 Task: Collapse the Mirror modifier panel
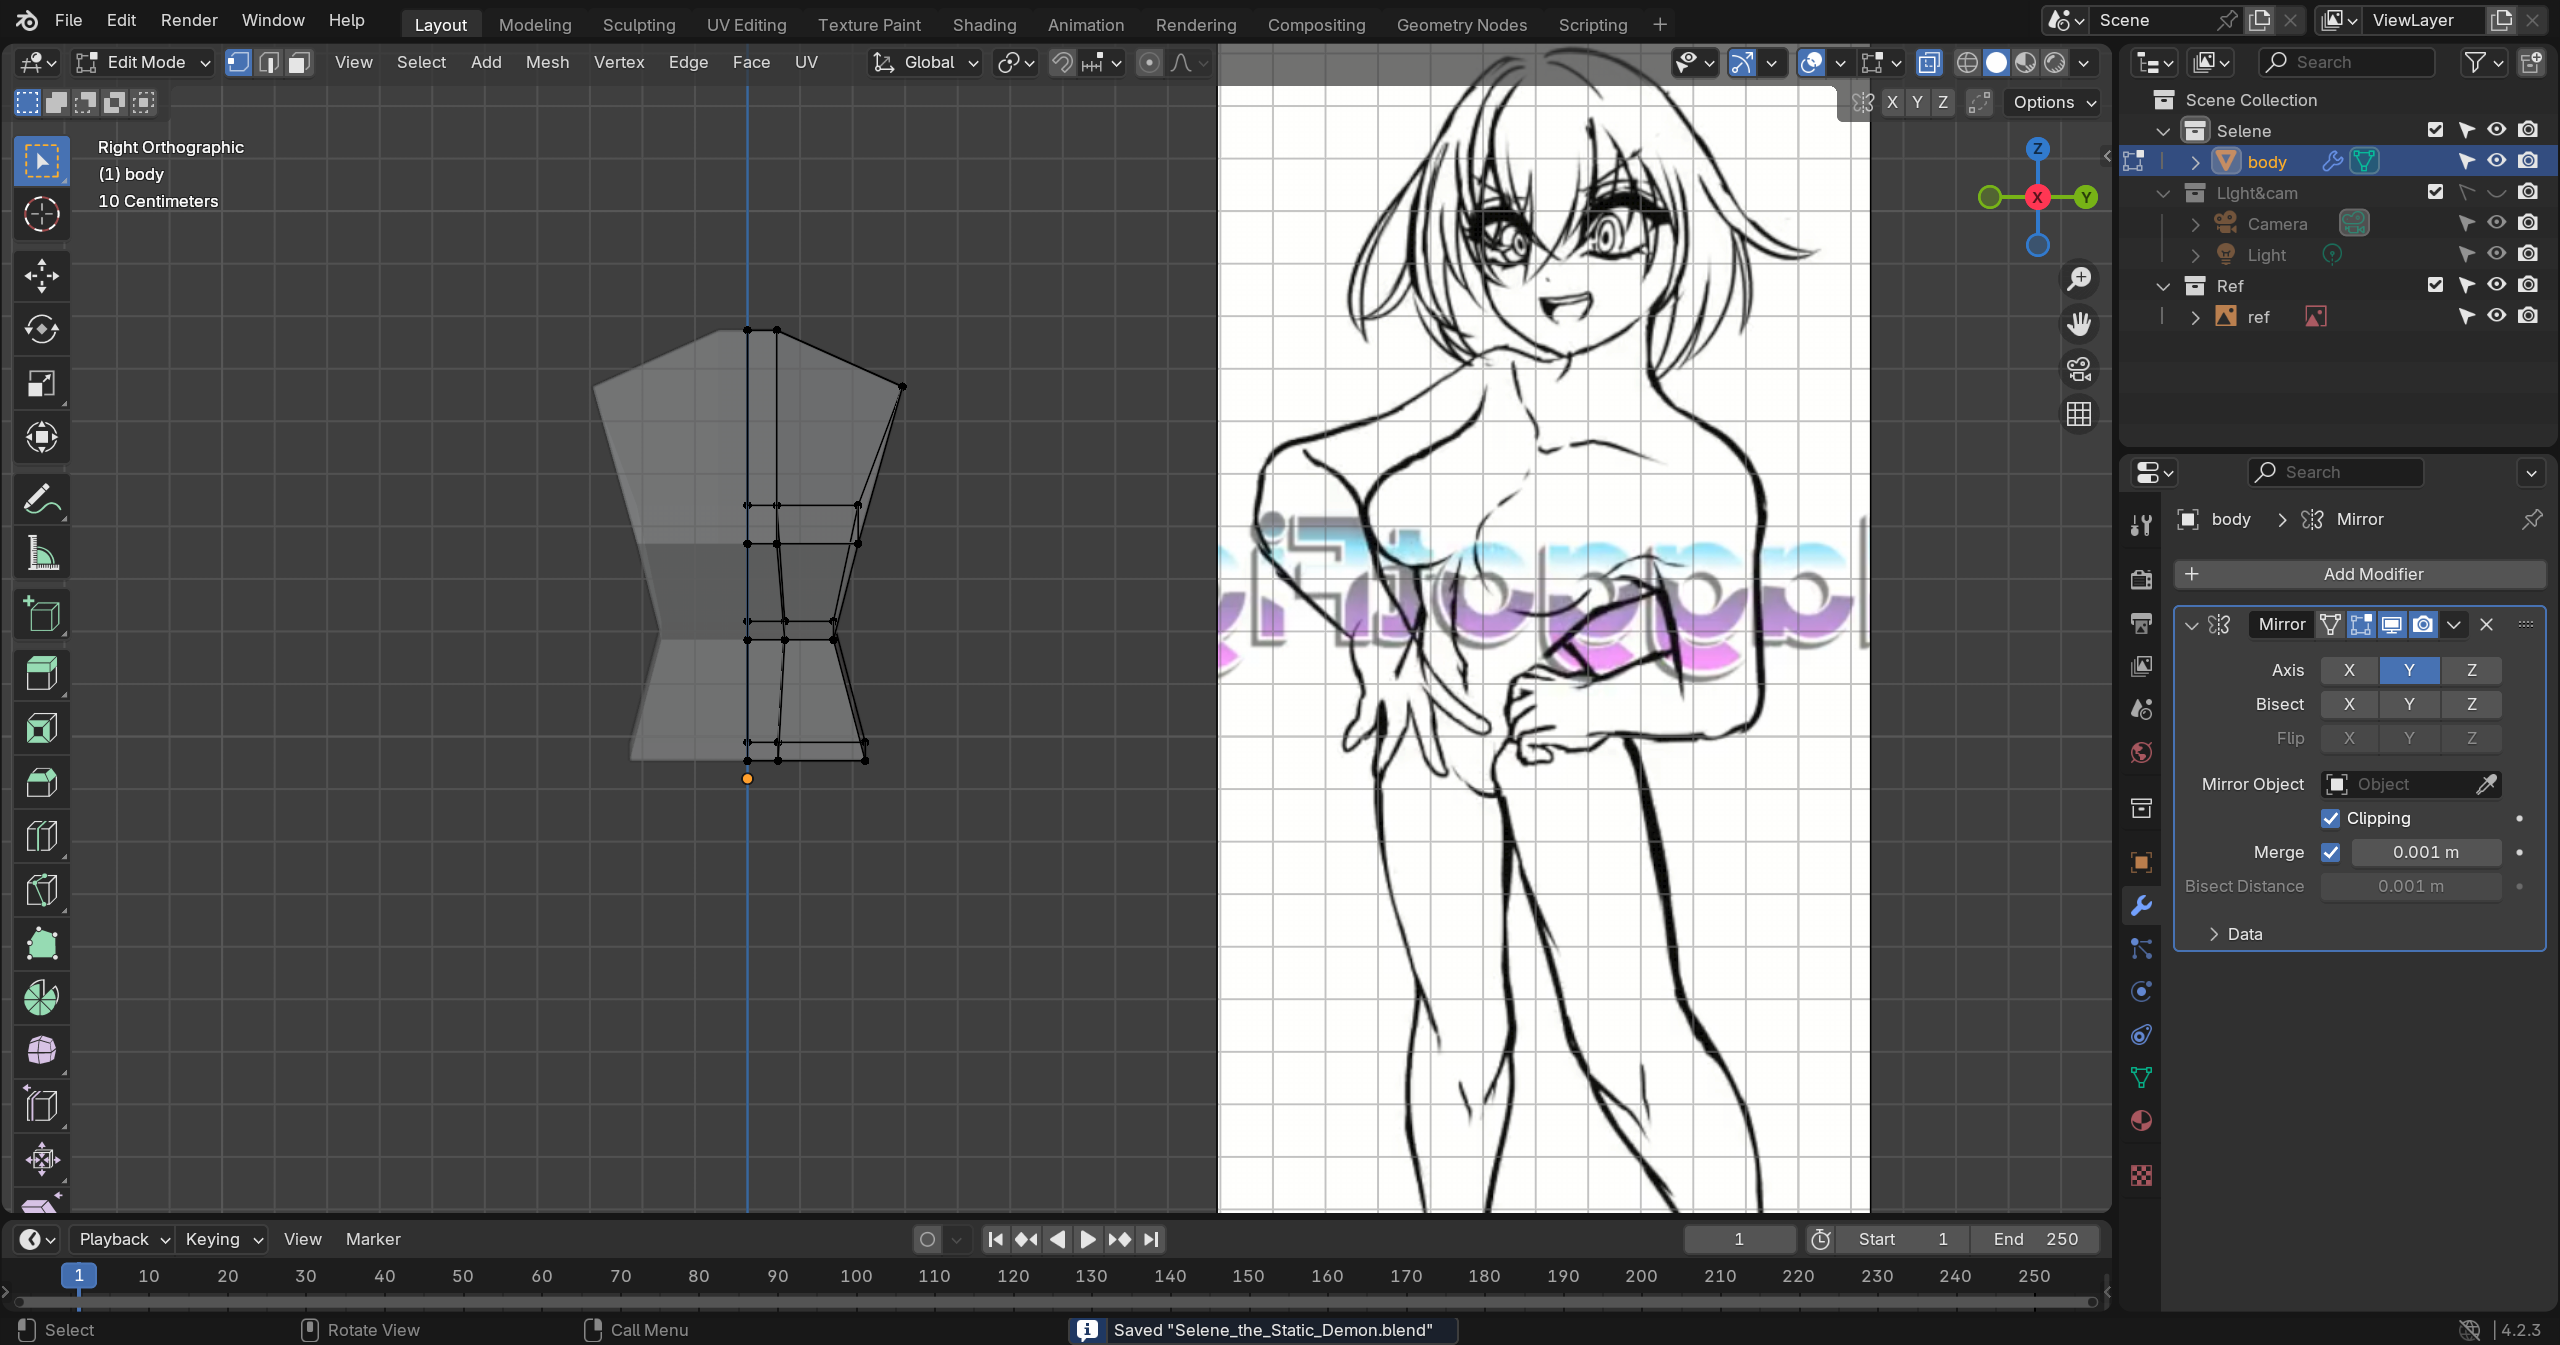pyautogui.click(x=2192, y=625)
